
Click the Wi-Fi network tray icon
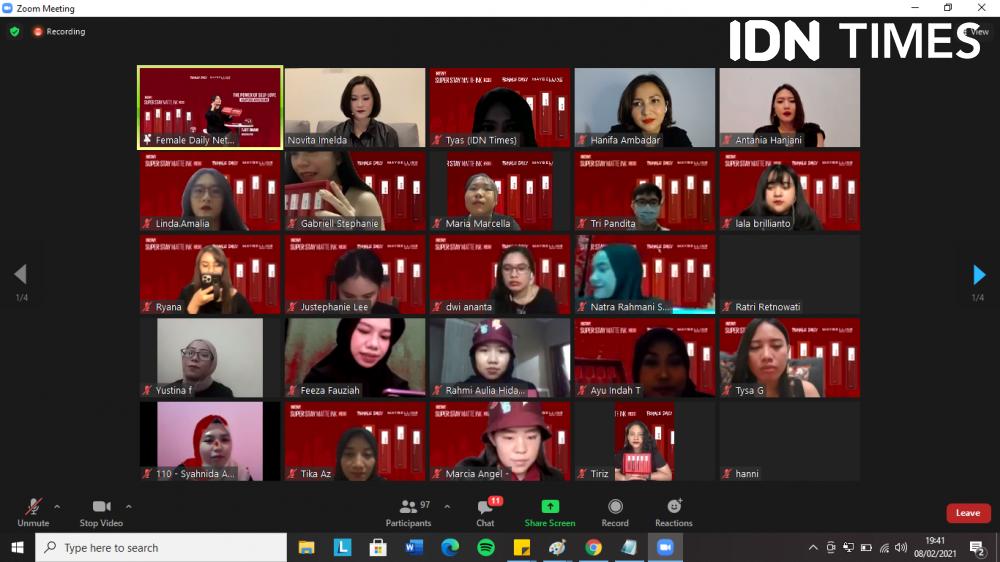(884, 547)
